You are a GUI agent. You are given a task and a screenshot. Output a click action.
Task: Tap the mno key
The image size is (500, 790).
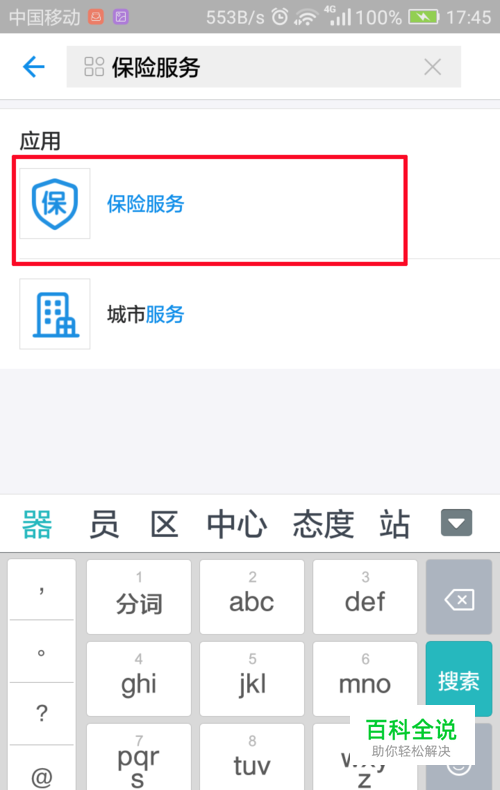(x=365, y=679)
